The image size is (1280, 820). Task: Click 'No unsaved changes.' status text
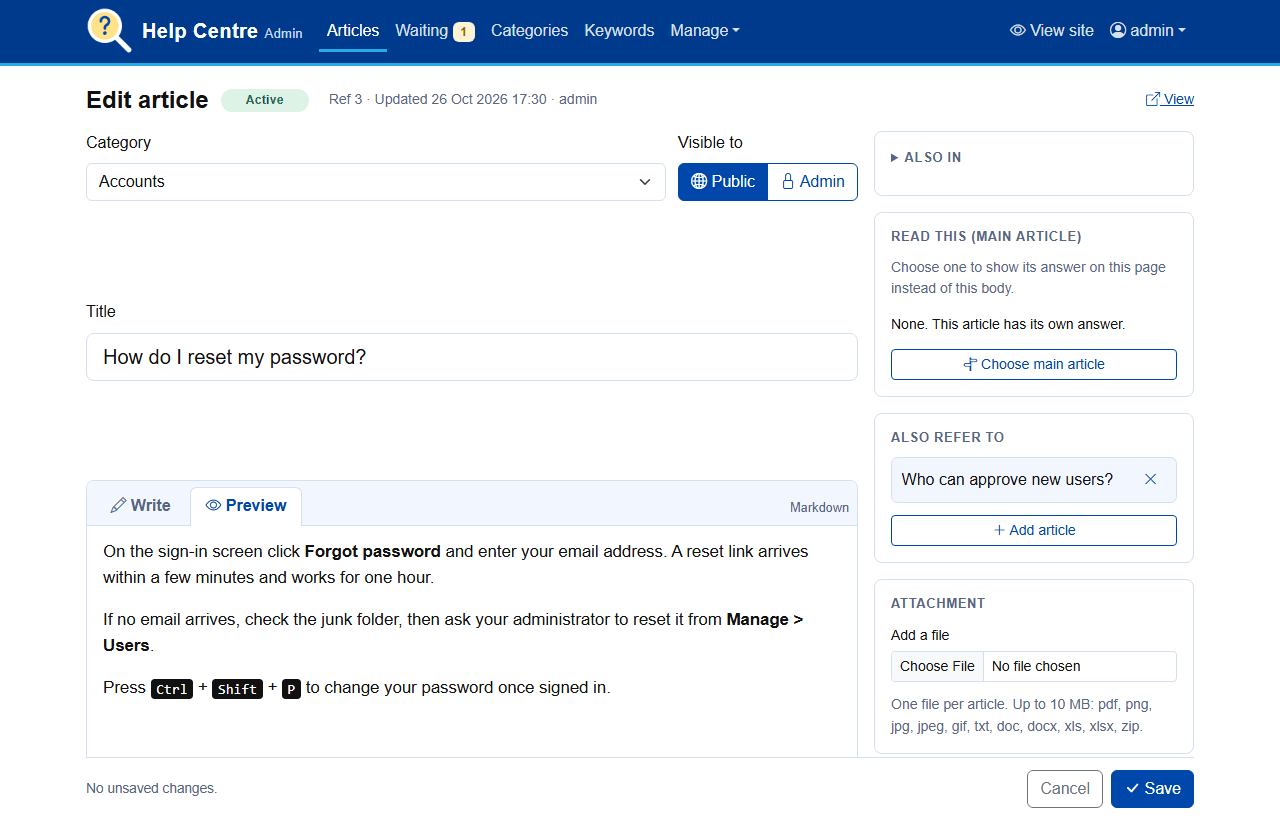(151, 789)
